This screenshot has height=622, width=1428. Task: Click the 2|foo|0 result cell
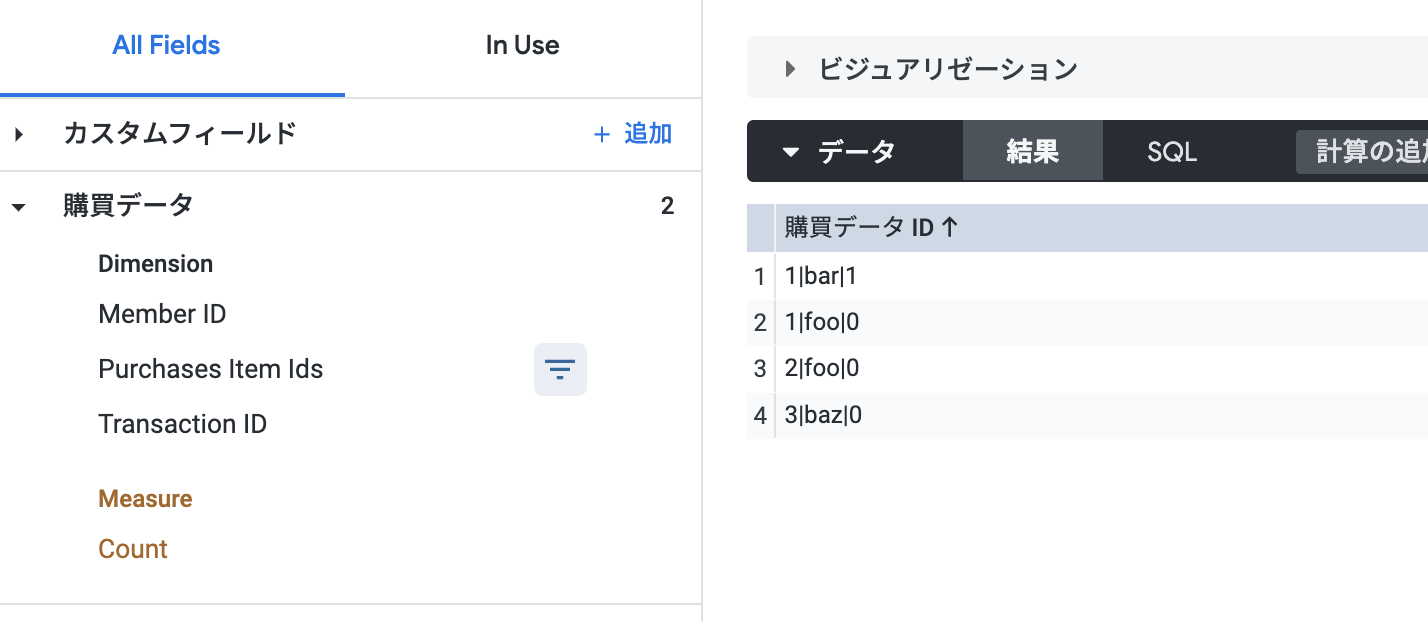coord(822,369)
